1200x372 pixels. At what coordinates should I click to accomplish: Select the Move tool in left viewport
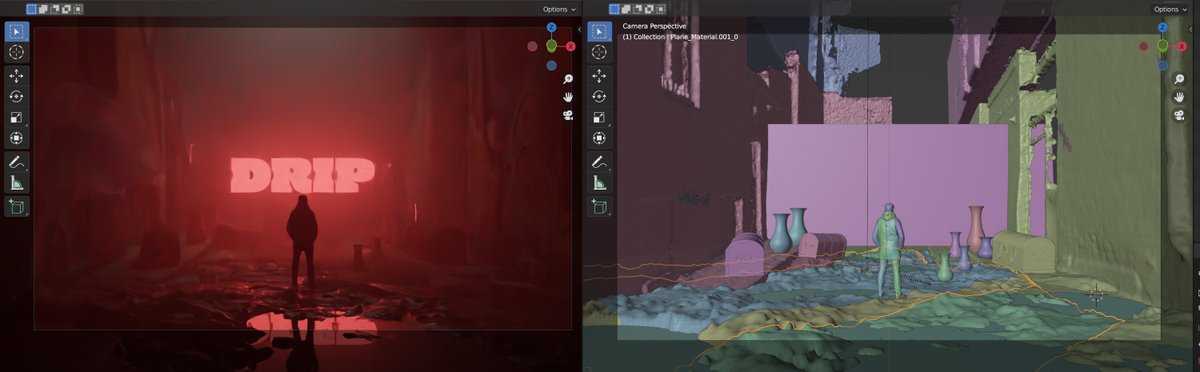(x=17, y=76)
